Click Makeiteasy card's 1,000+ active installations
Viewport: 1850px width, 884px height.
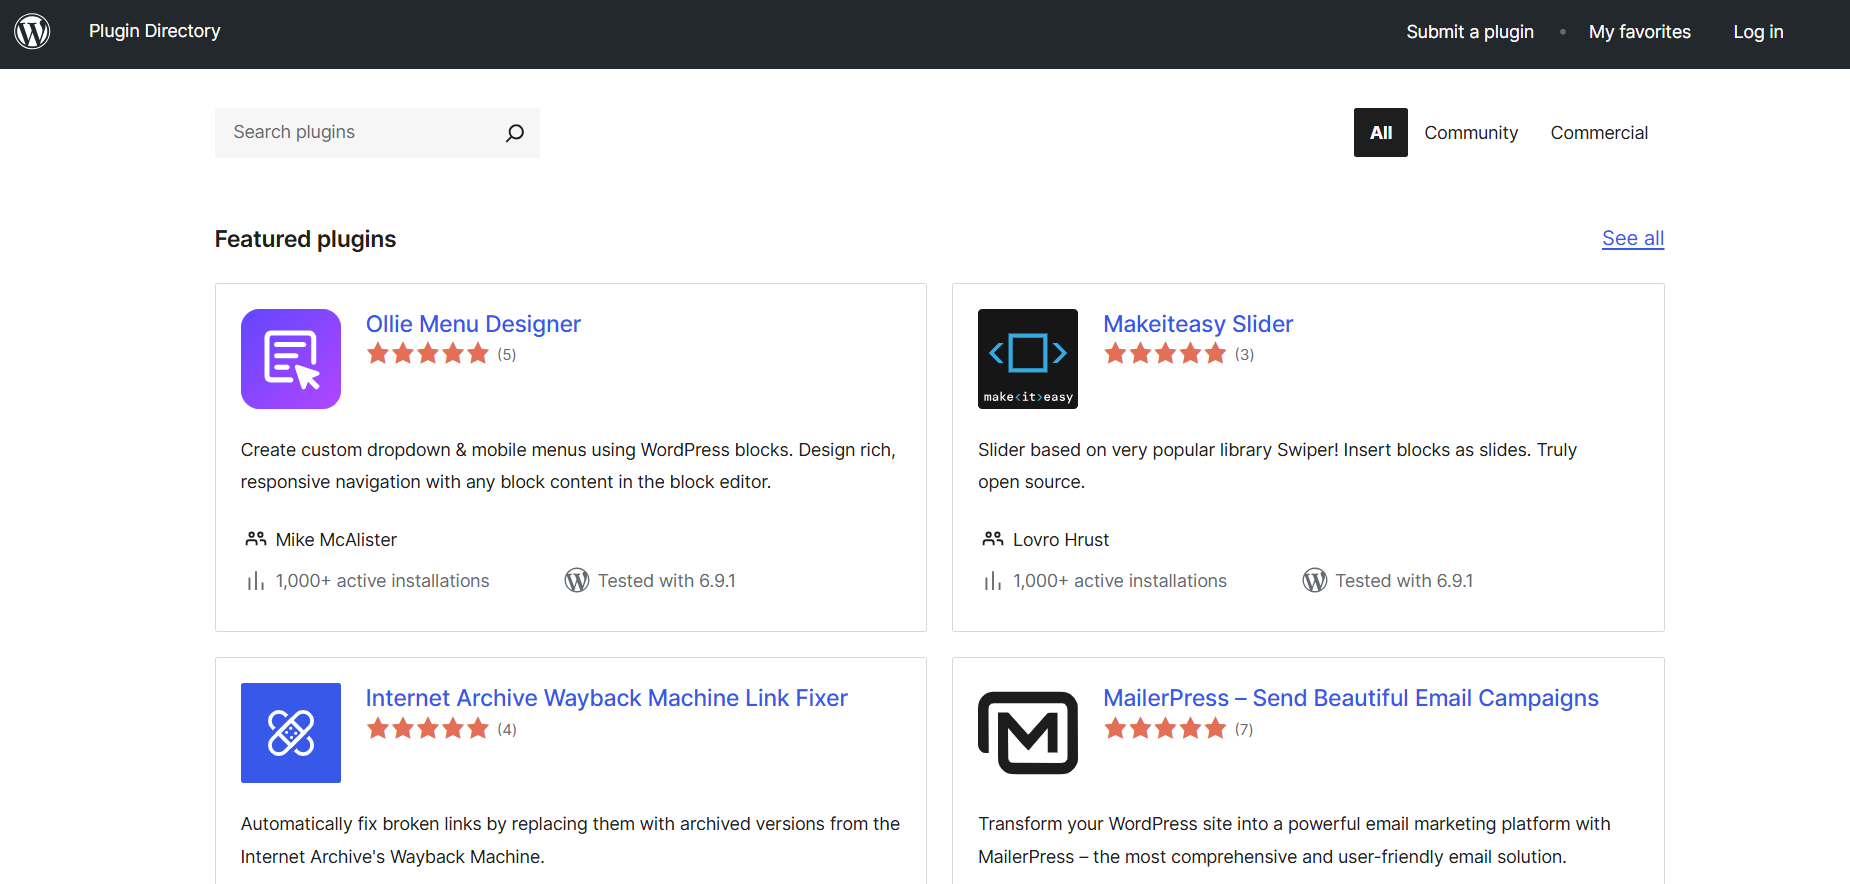point(1120,581)
